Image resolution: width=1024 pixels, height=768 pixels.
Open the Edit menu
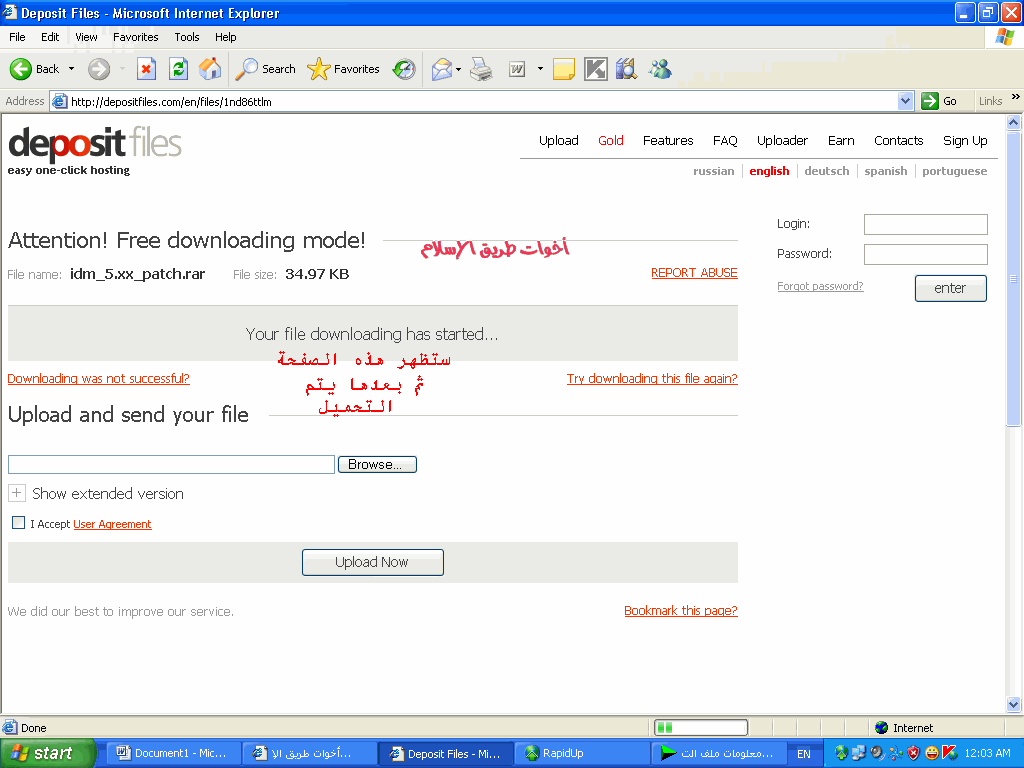pyautogui.click(x=50, y=37)
